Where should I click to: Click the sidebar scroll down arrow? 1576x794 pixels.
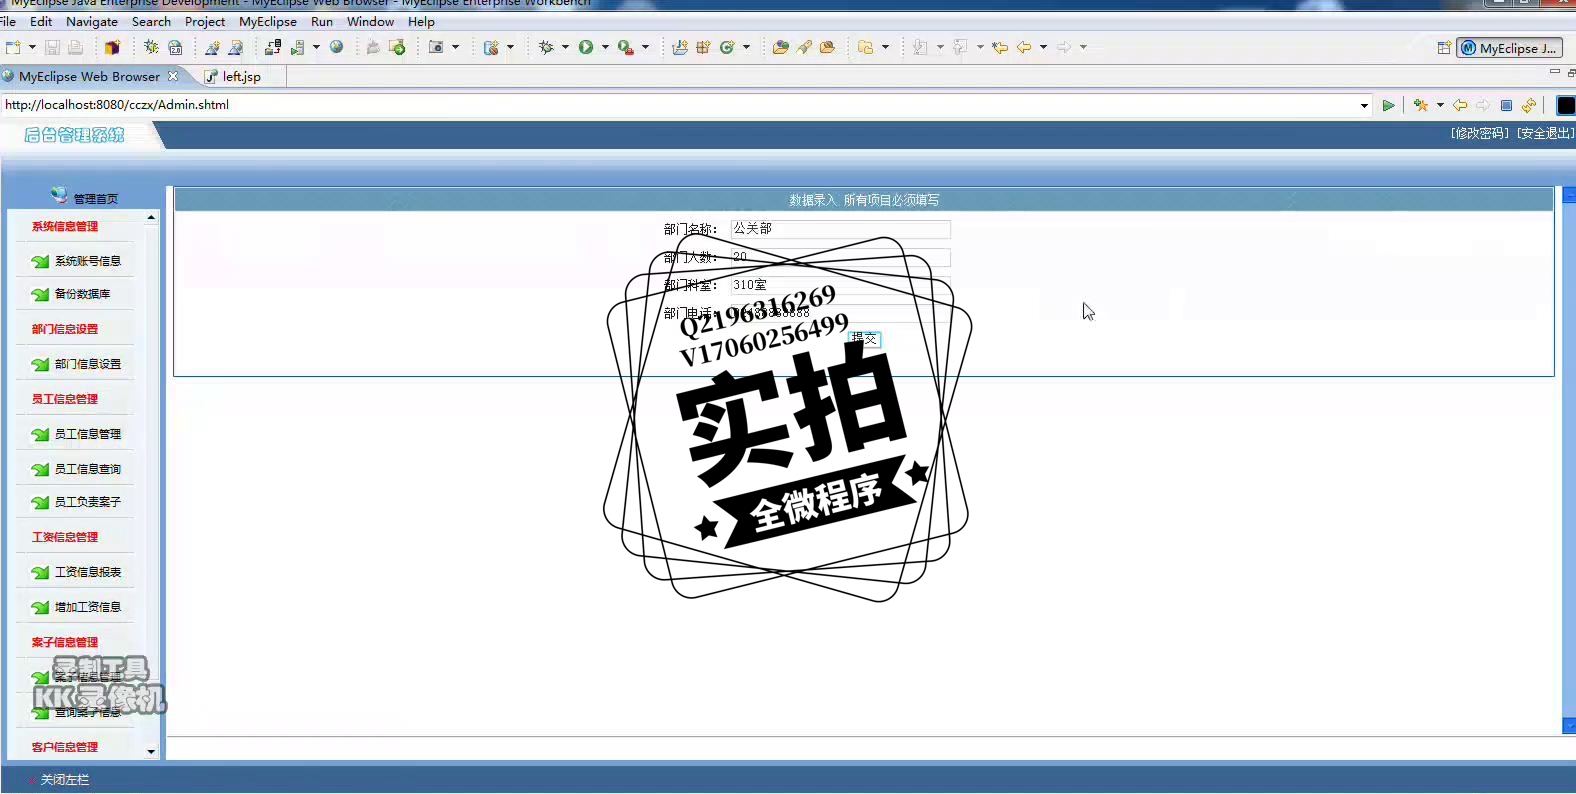tap(151, 751)
